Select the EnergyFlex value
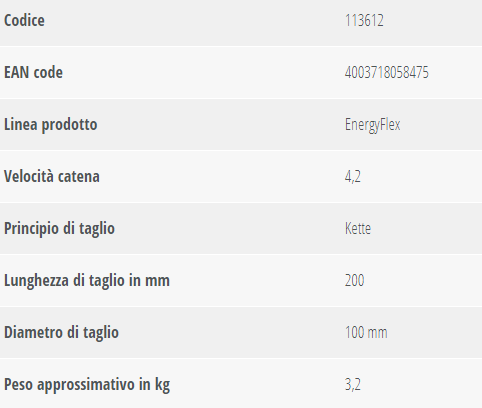Screen dimensions: 482x408 pos(372,125)
